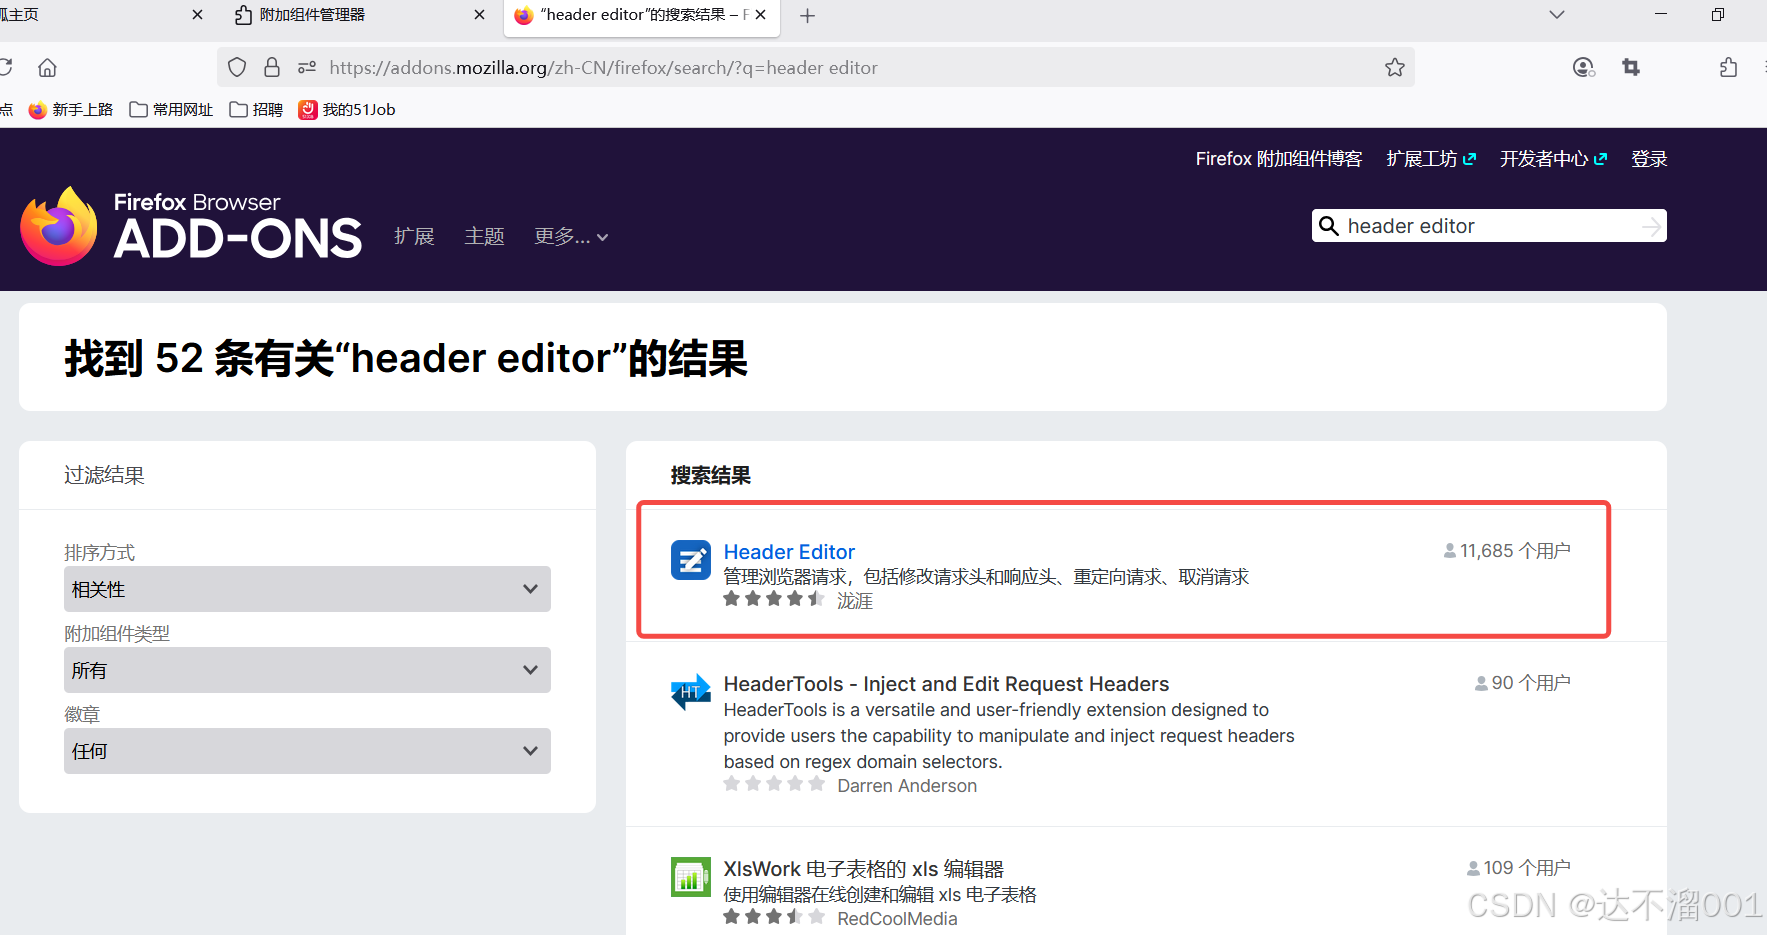Image resolution: width=1767 pixels, height=935 pixels.
Task: Click the Header Editor extension icon
Action: click(691, 560)
